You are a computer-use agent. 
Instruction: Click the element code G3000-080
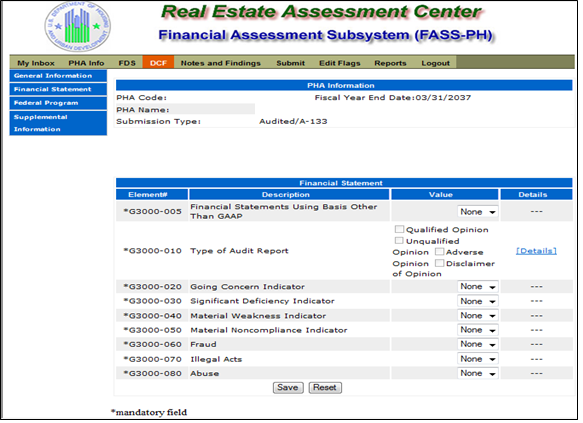152,374
